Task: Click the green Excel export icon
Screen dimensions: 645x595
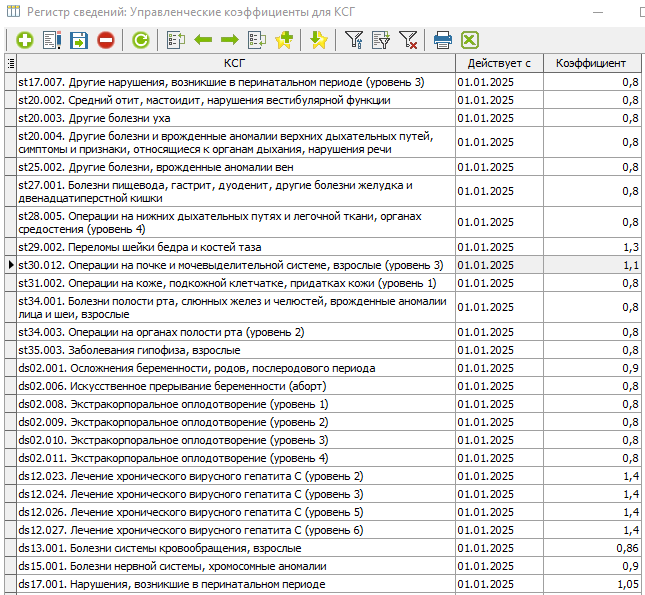Action: (469, 40)
